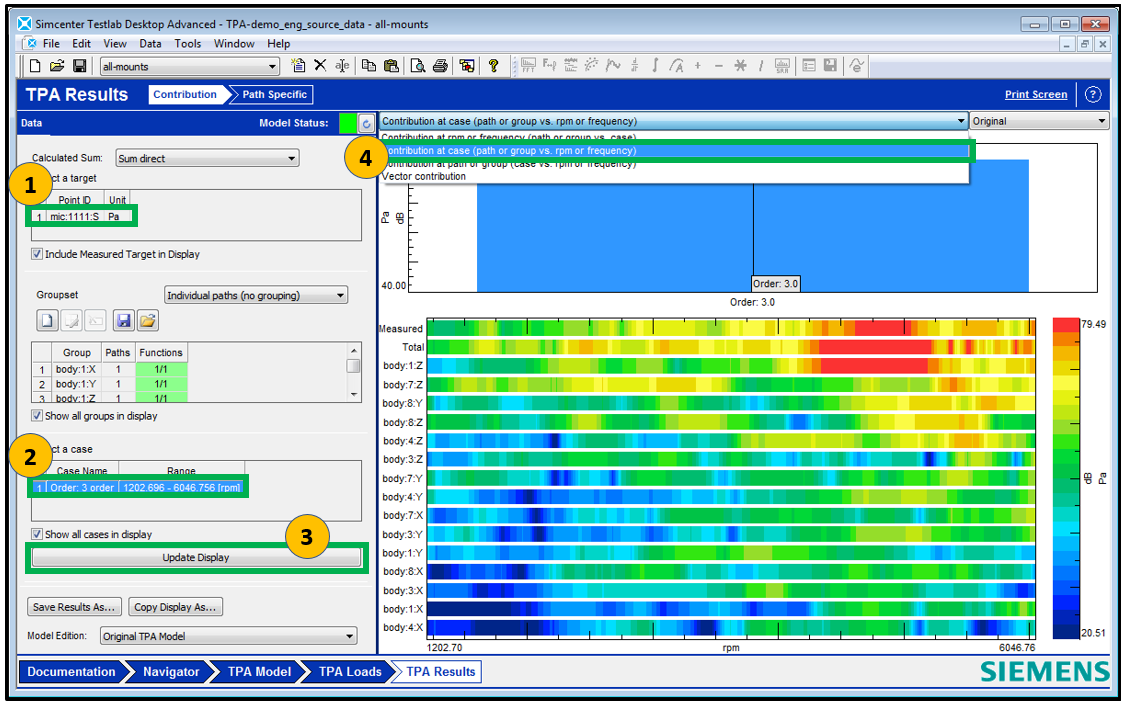Click the disabled edit groupset pencil icon

point(71,320)
